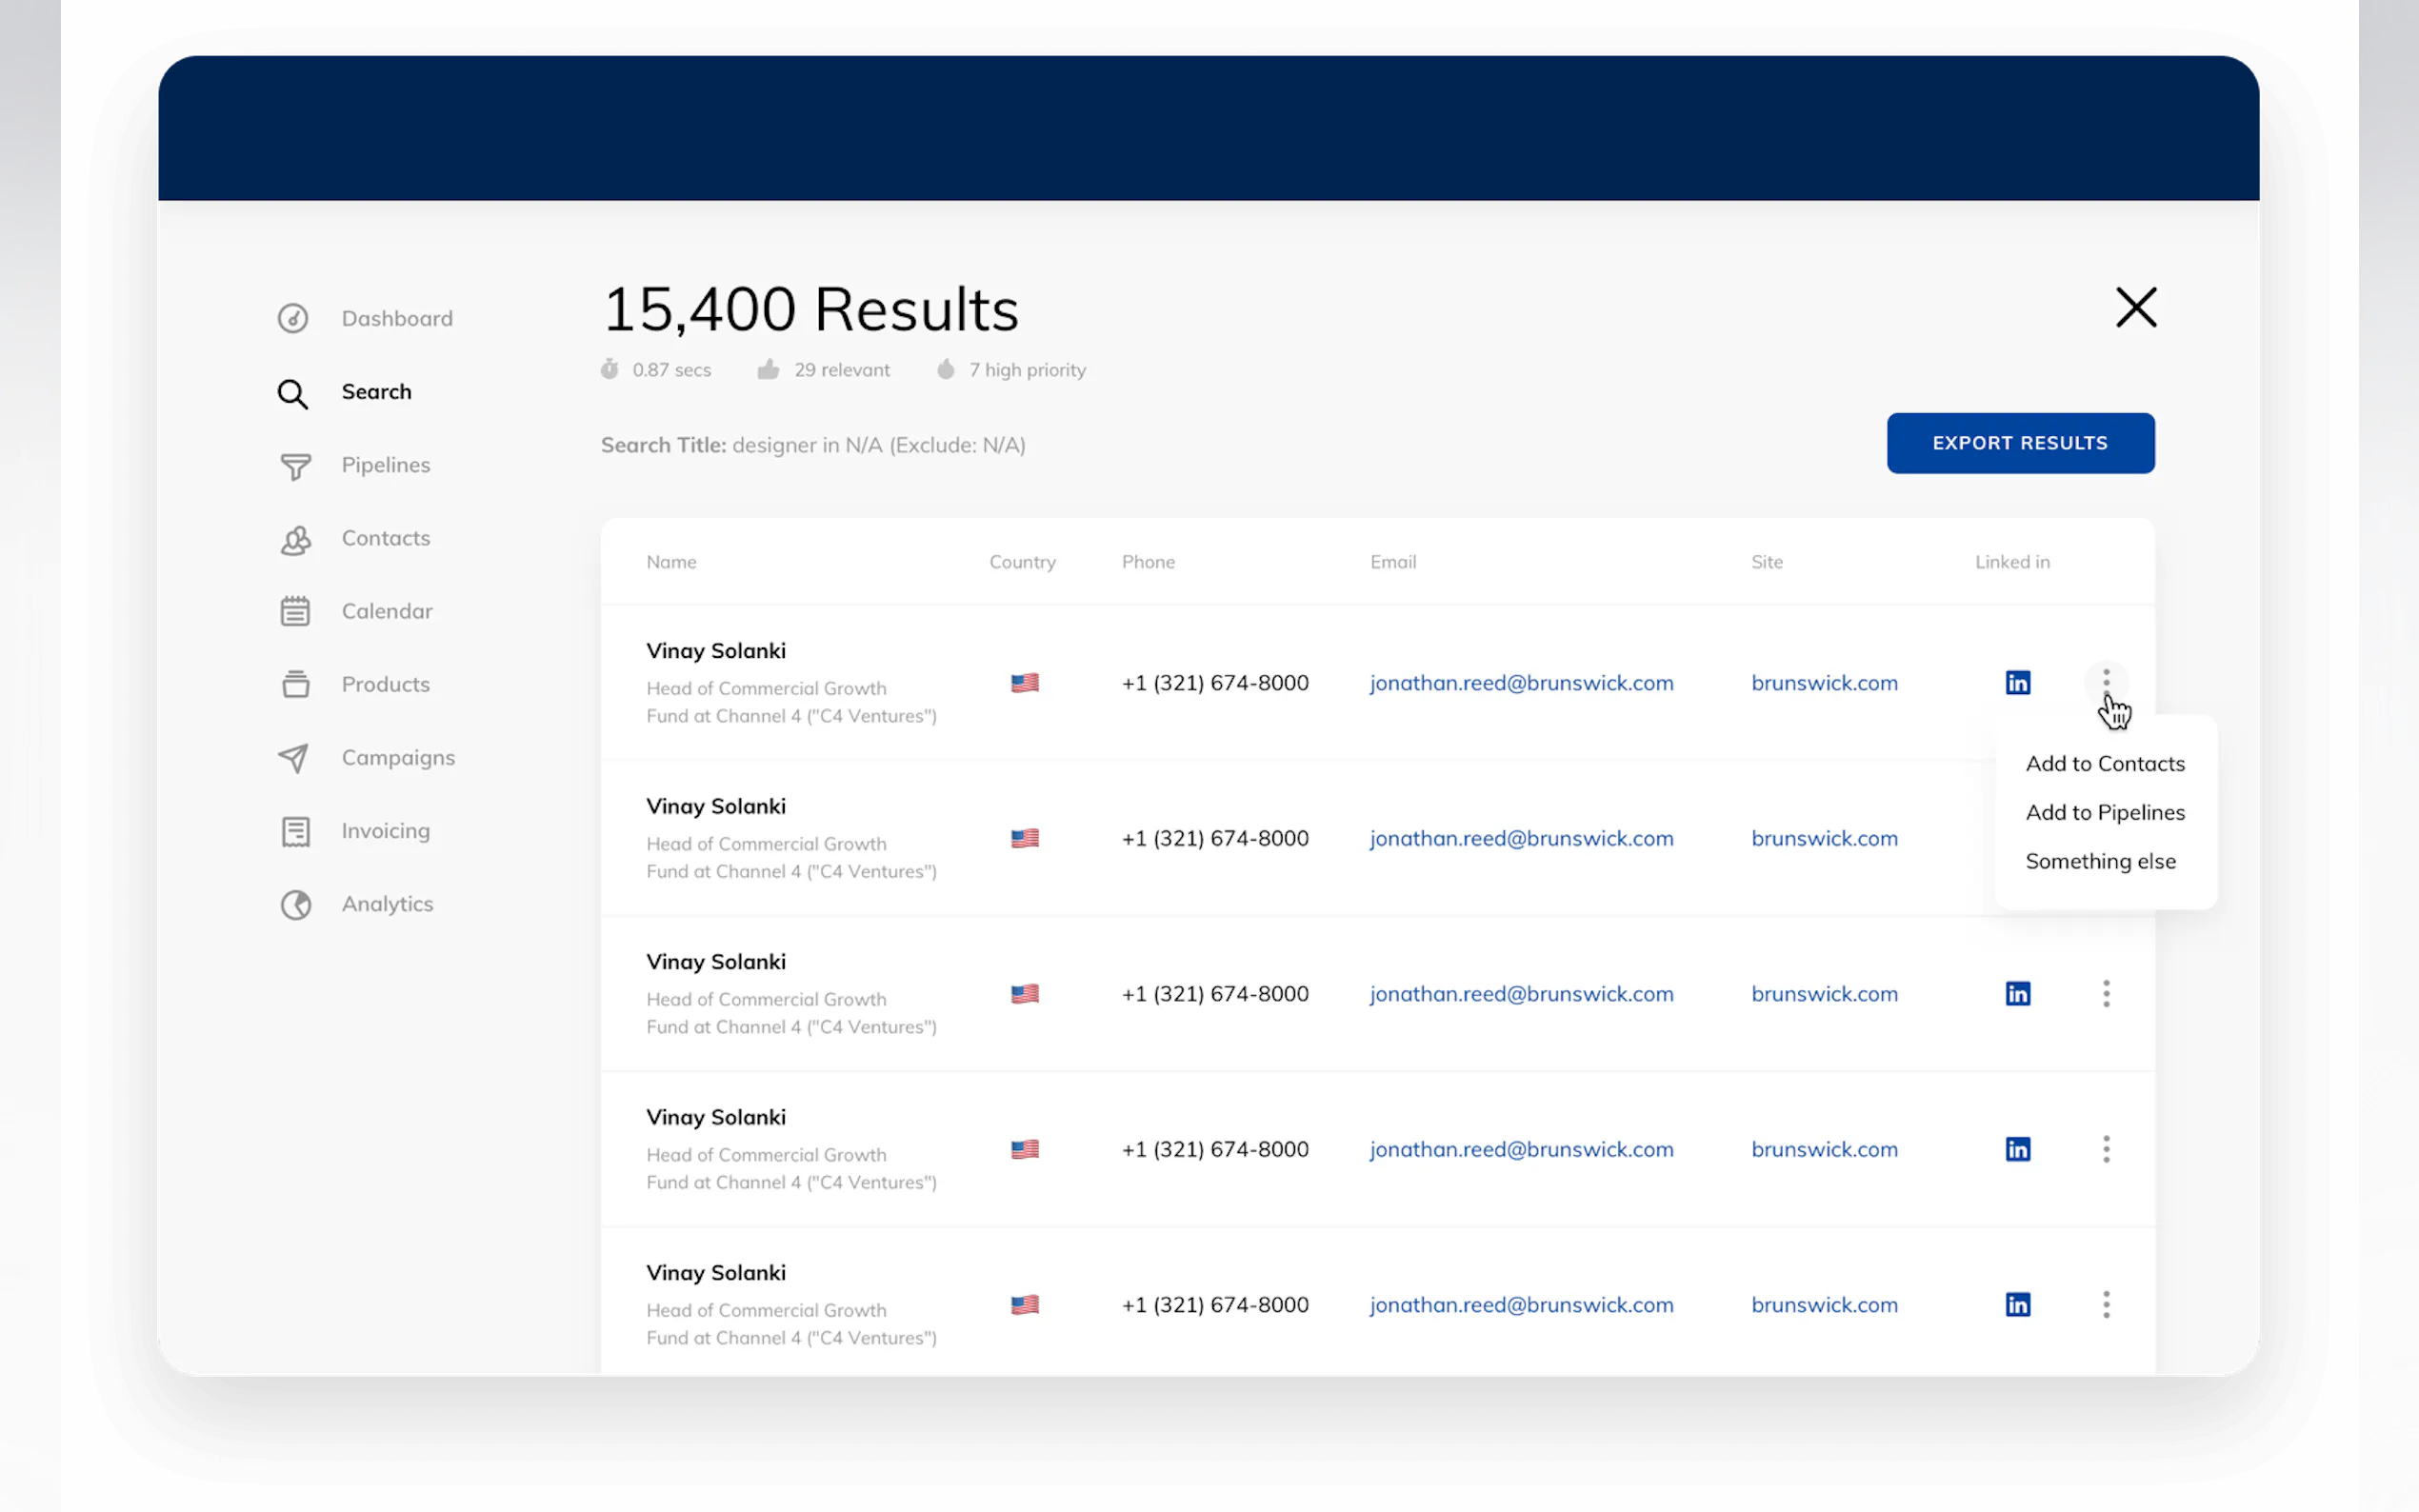Open the LinkedIn icon in first row

2017,683
